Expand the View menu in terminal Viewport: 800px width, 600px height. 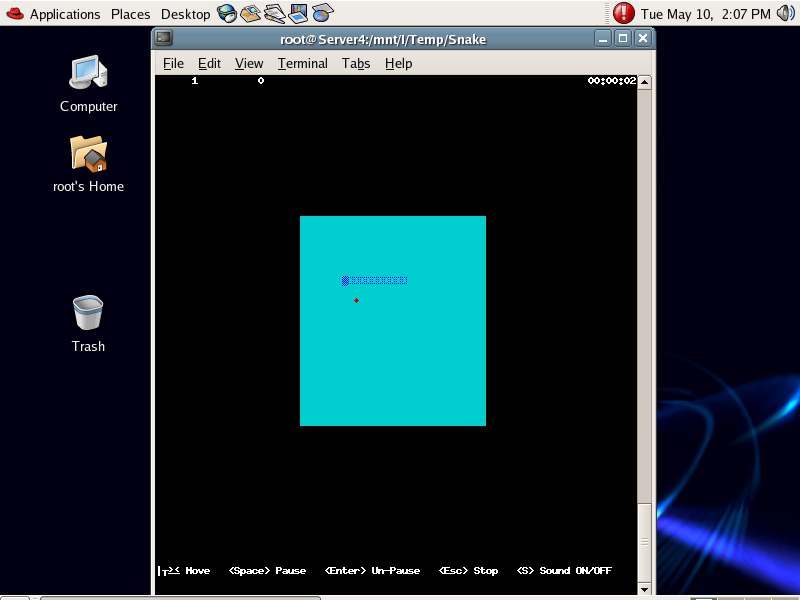(x=249, y=63)
